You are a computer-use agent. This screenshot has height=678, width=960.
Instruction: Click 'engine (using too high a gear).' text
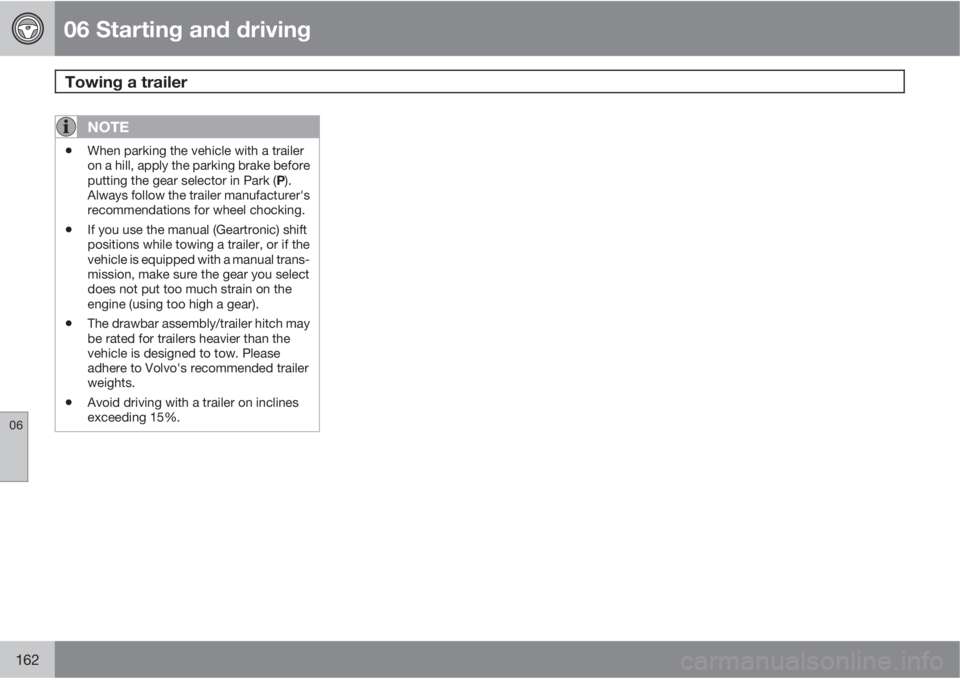click(x=173, y=304)
